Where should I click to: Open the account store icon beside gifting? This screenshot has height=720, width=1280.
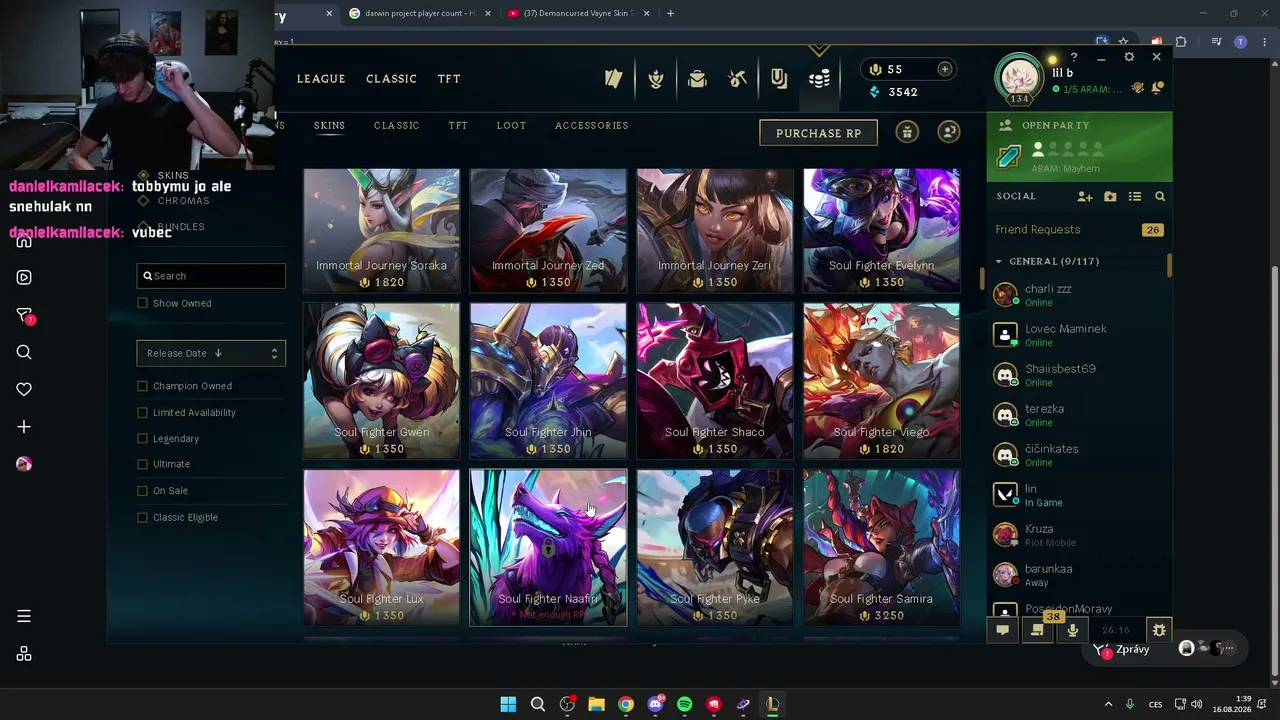tap(949, 132)
